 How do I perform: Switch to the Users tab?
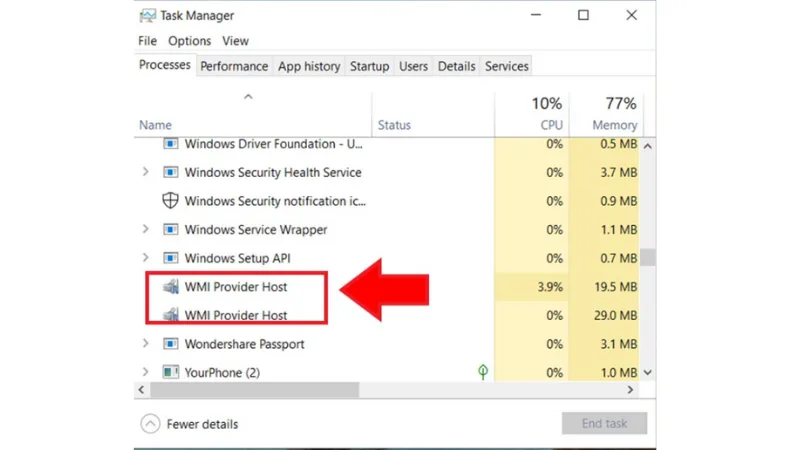point(413,66)
